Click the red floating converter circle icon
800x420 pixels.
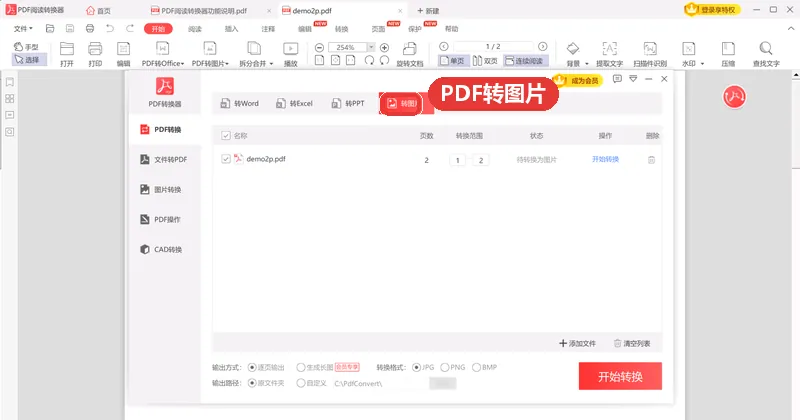click(734, 96)
